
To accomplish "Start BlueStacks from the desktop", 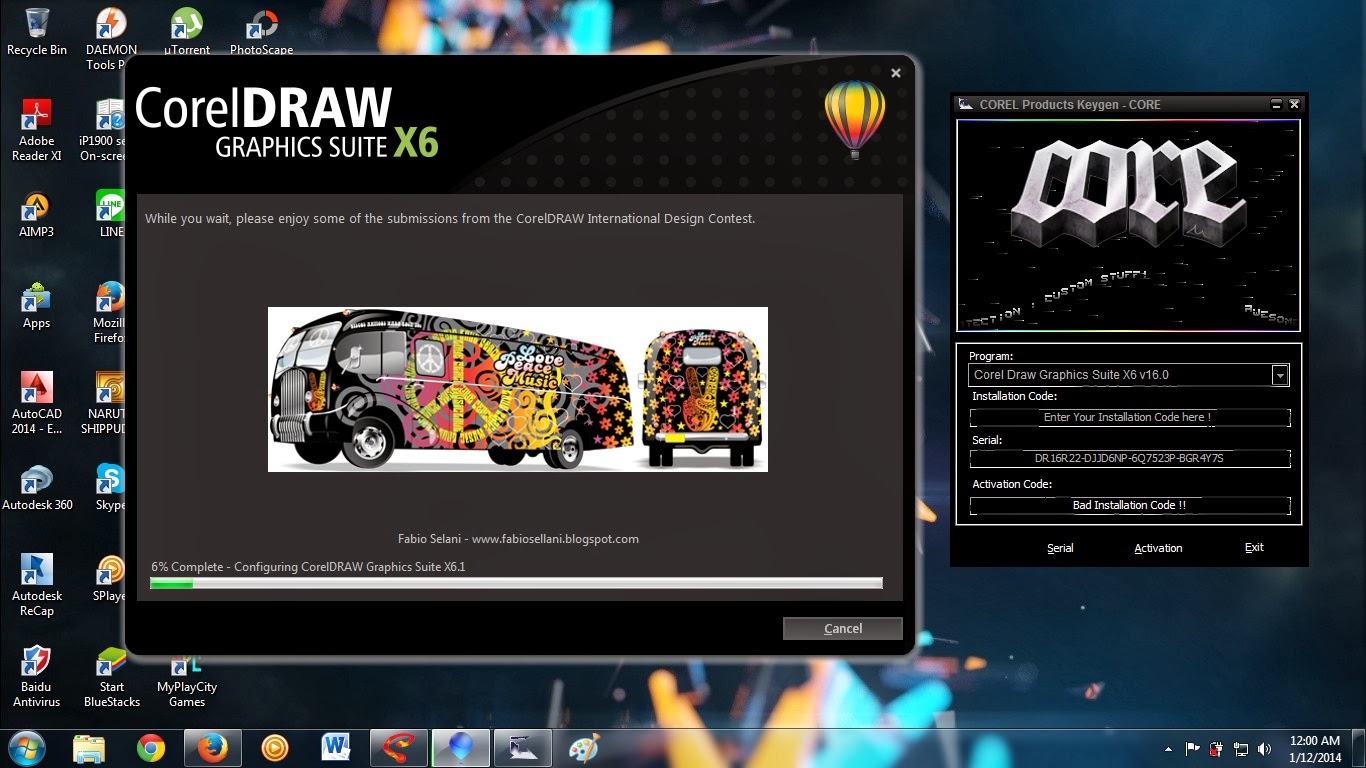I will [x=110, y=660].
